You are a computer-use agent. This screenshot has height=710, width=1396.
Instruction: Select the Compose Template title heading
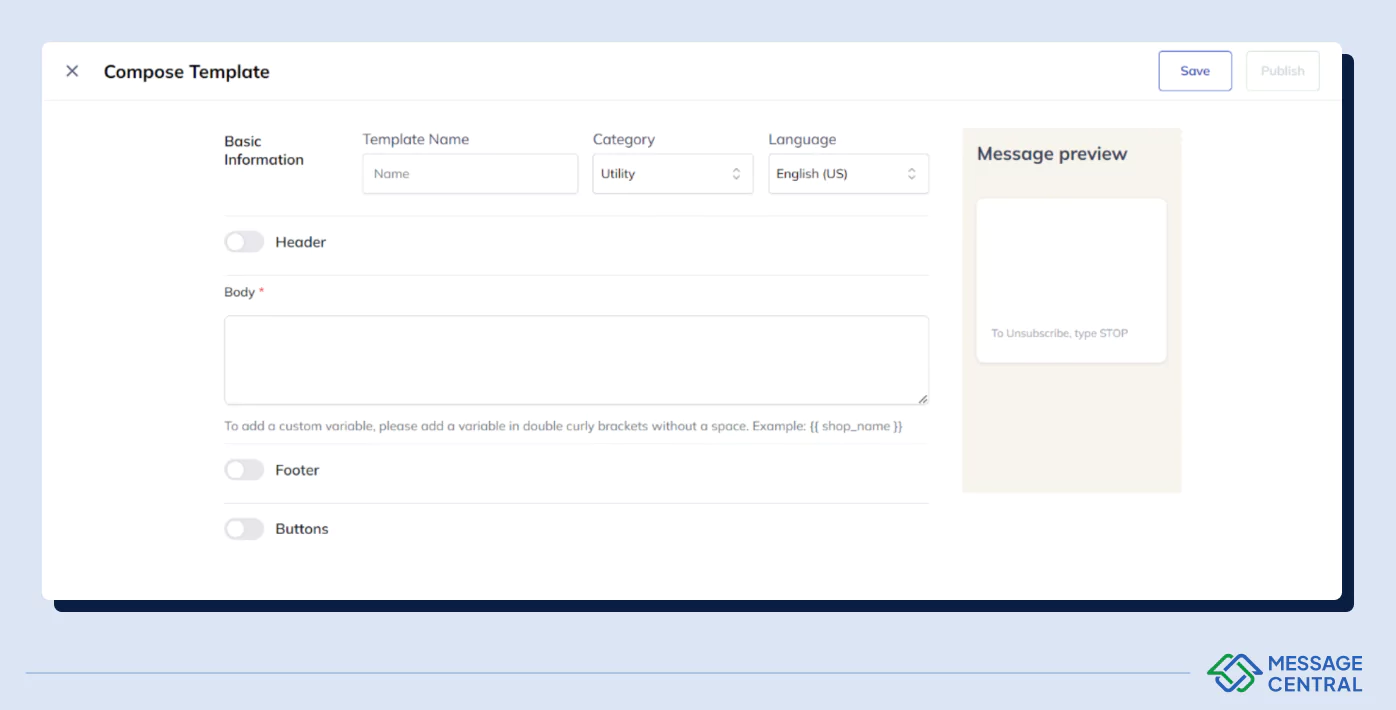pos(186,71)
